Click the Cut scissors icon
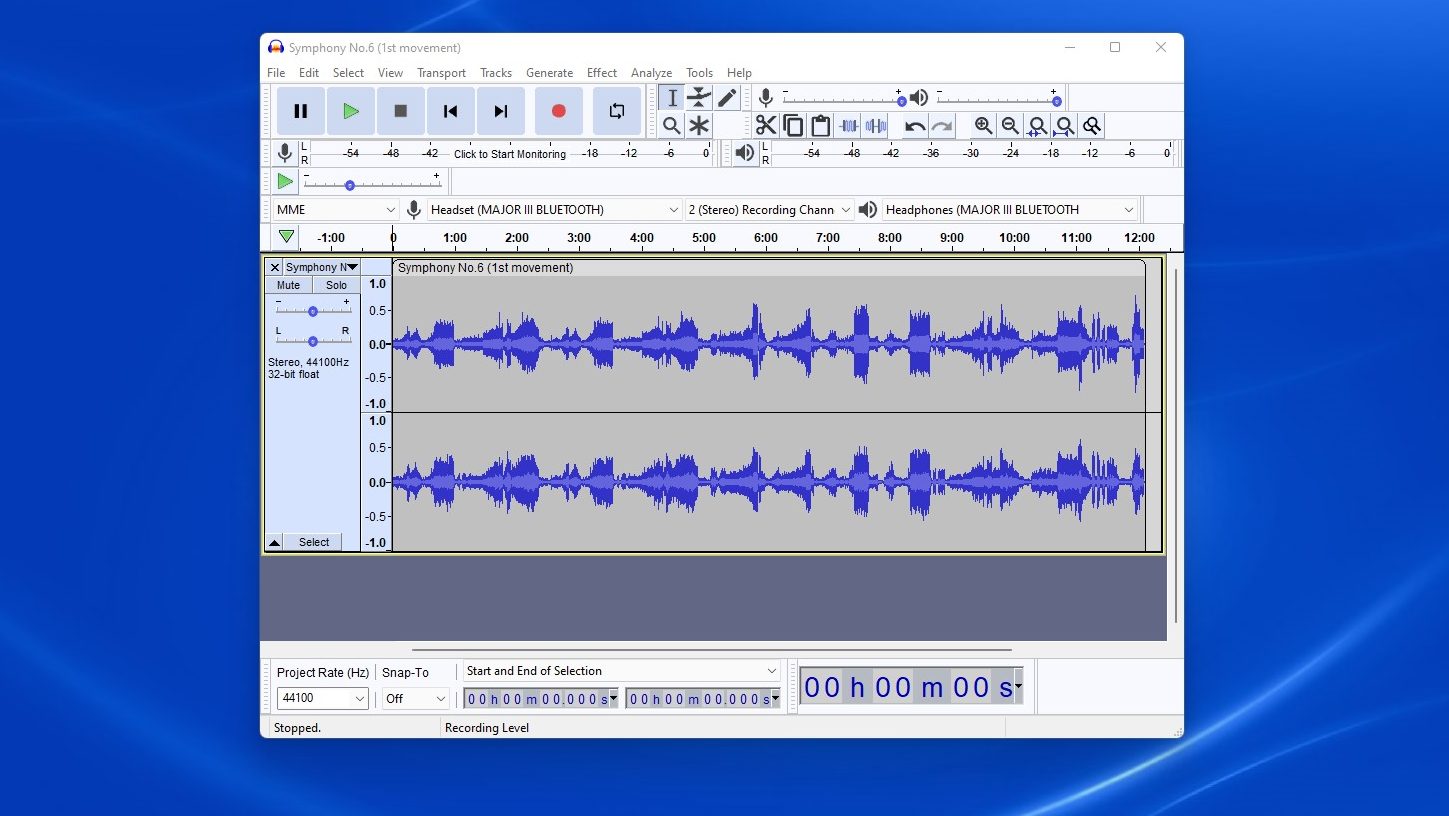This screenshot has height=816, width=1449. [766, 125]
